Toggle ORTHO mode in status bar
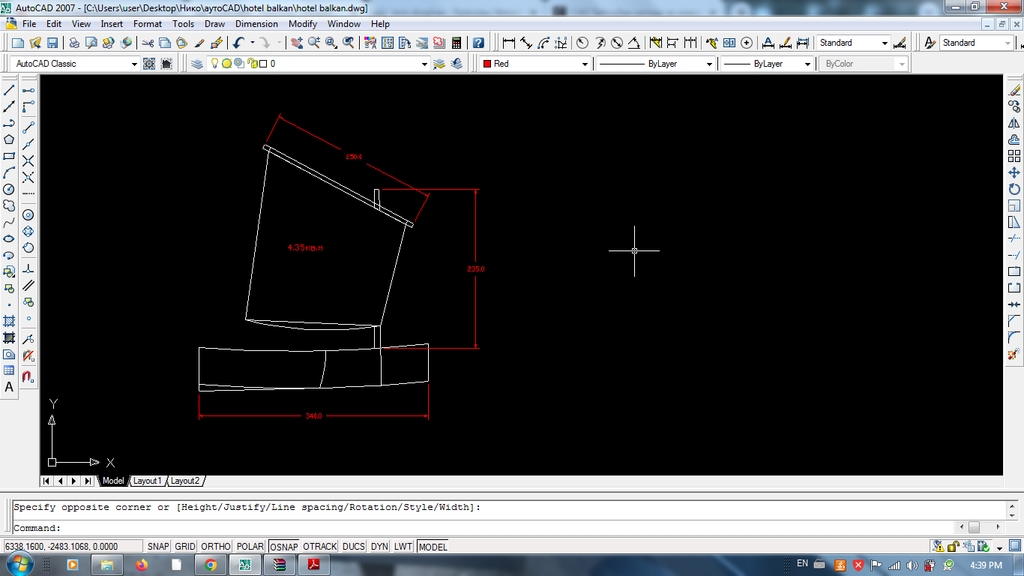The height and width of the screenshot is (576, 1024). 215,547
